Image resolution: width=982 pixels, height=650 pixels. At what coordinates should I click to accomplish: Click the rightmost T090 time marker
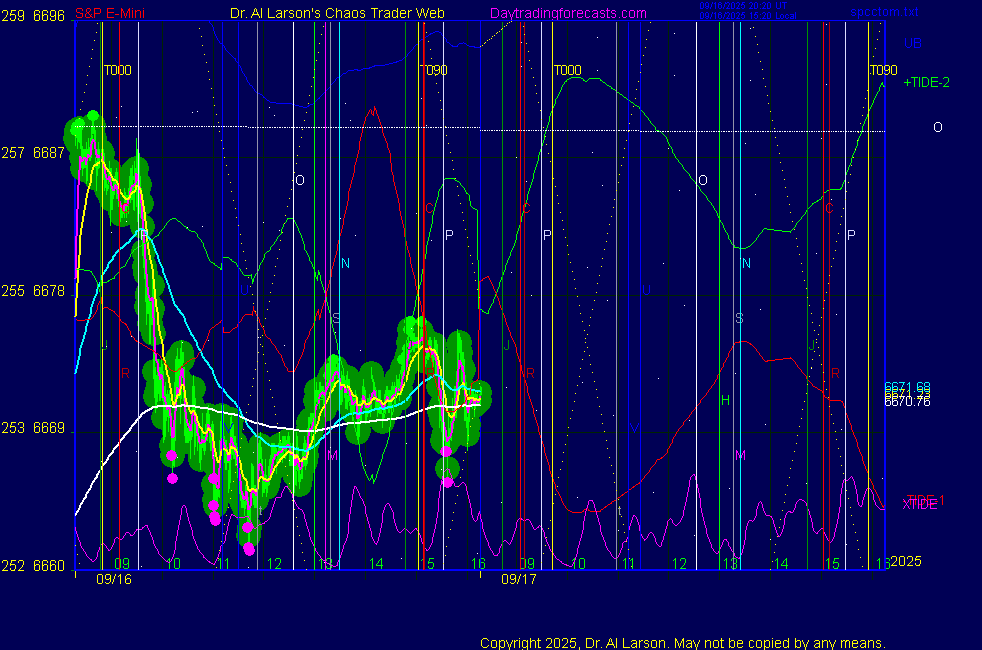[883, 71]
